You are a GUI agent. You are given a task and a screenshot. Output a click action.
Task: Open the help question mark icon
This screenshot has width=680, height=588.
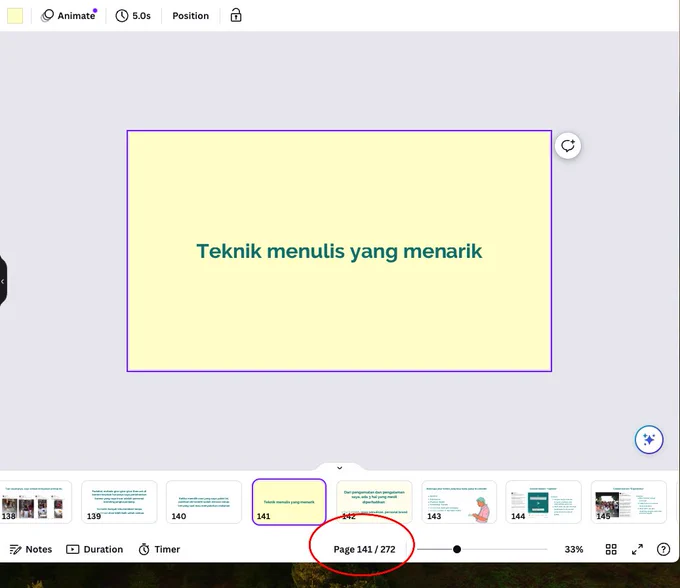663,549
